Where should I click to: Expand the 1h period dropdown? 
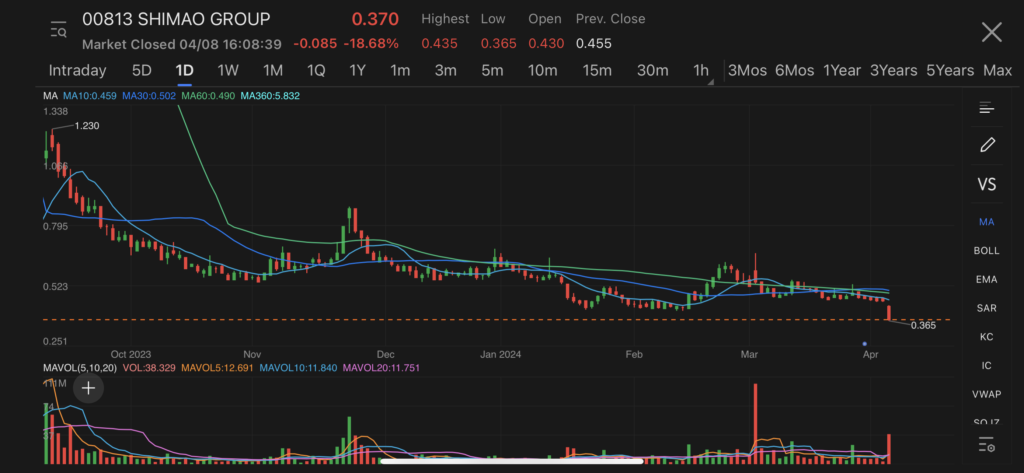click(x=702, y=71)
